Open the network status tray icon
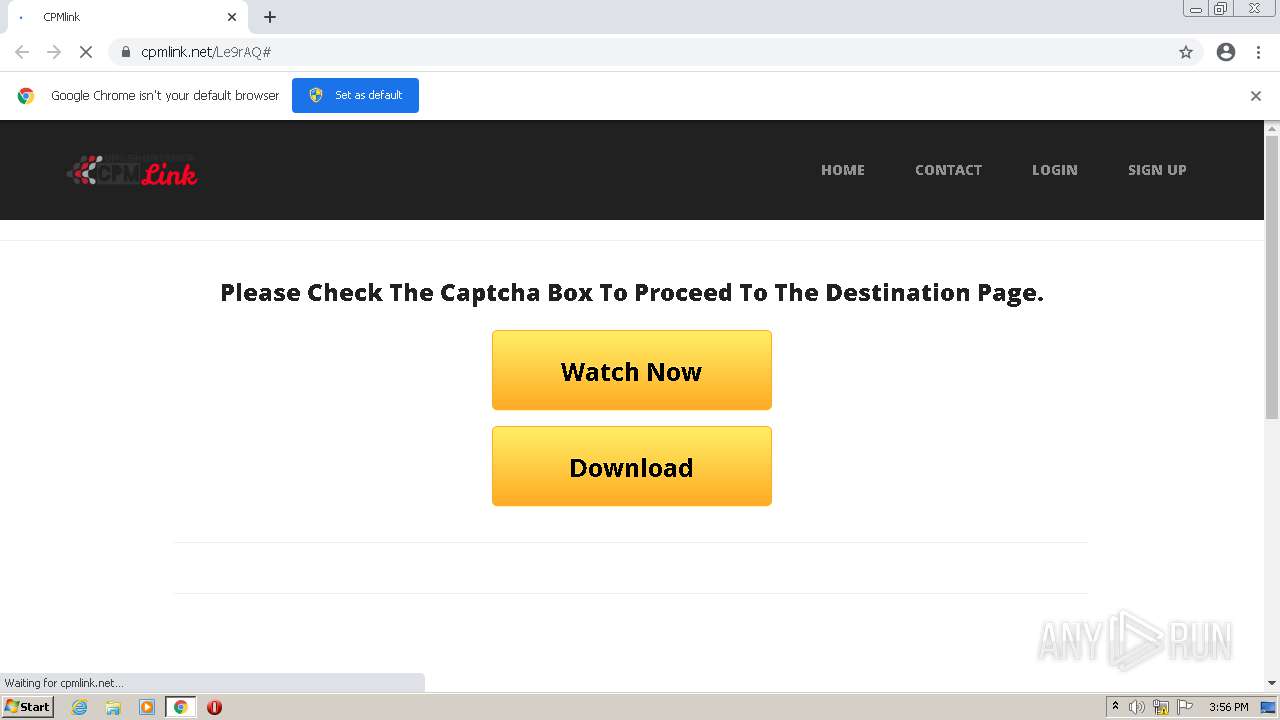The height and width of the screenshot is (720, 1280). tap(1161, 707)
